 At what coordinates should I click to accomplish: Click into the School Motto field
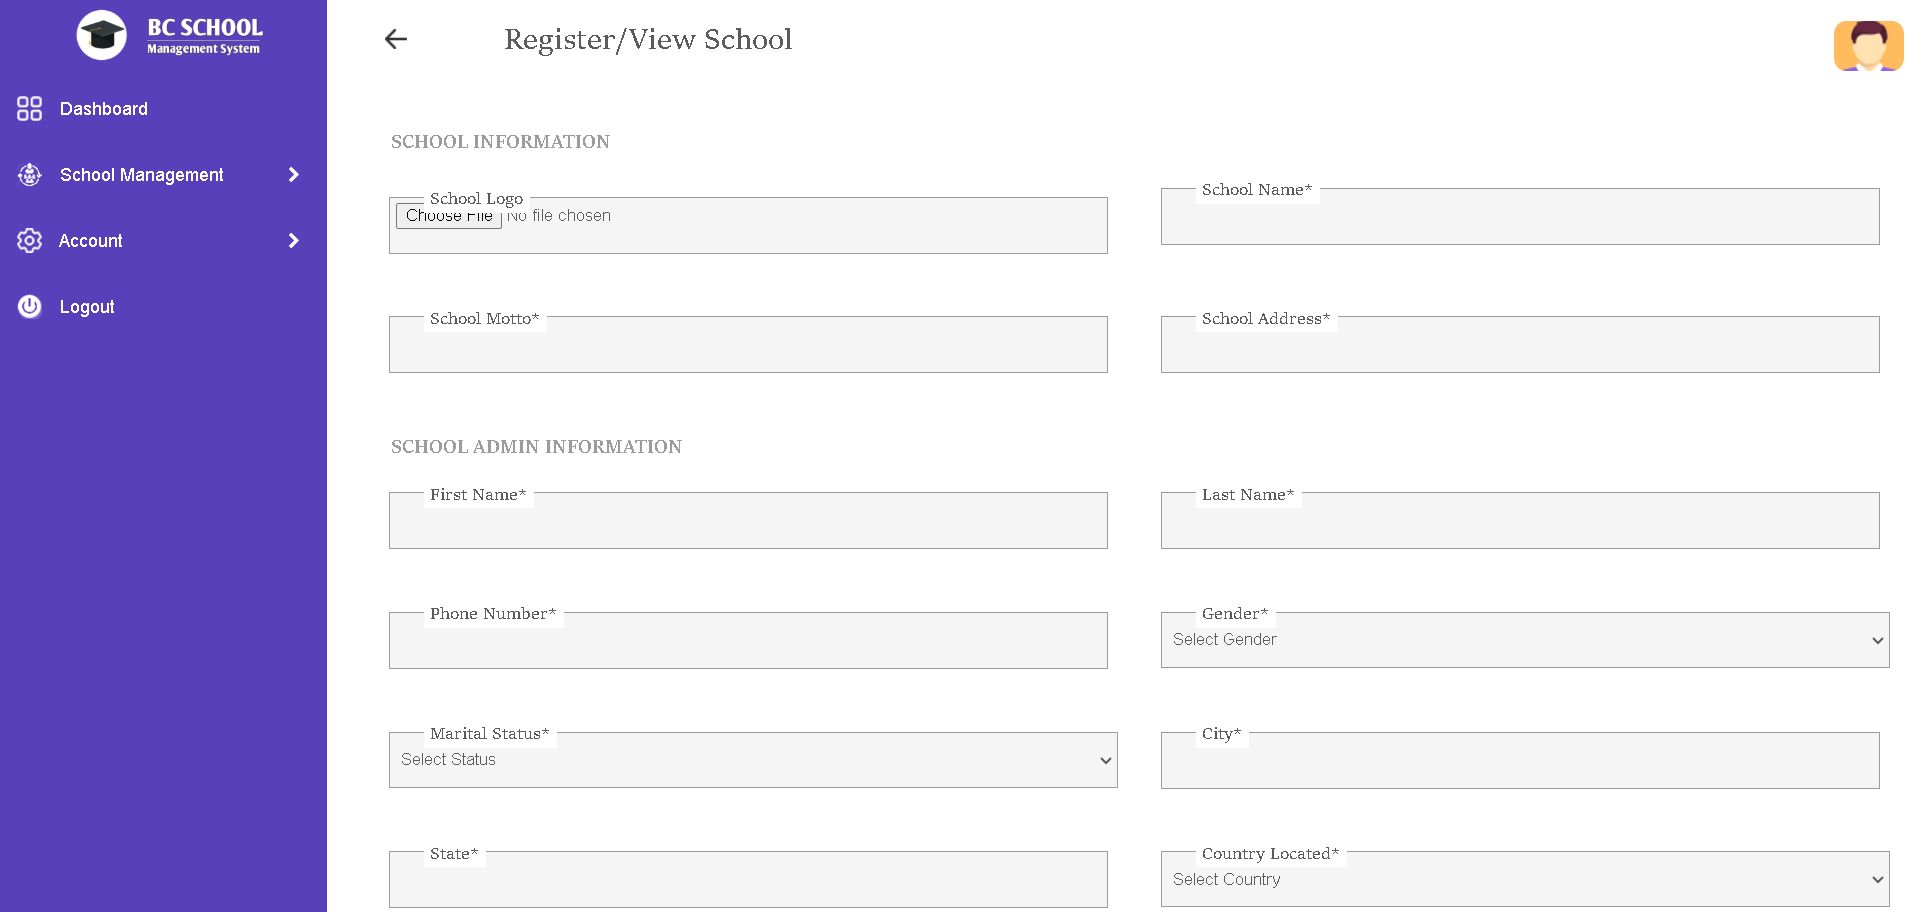click(748, 348)
